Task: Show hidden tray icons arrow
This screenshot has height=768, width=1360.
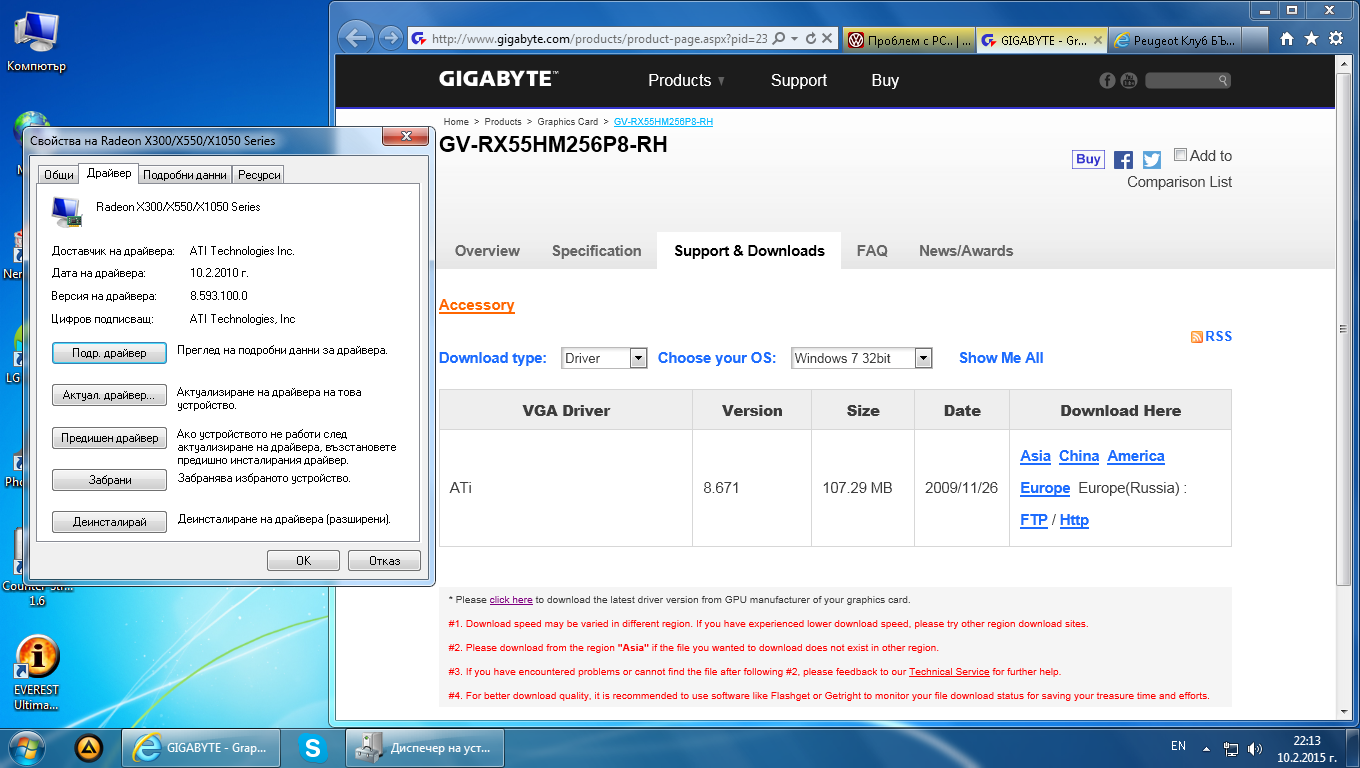Action: point(1207,748)
